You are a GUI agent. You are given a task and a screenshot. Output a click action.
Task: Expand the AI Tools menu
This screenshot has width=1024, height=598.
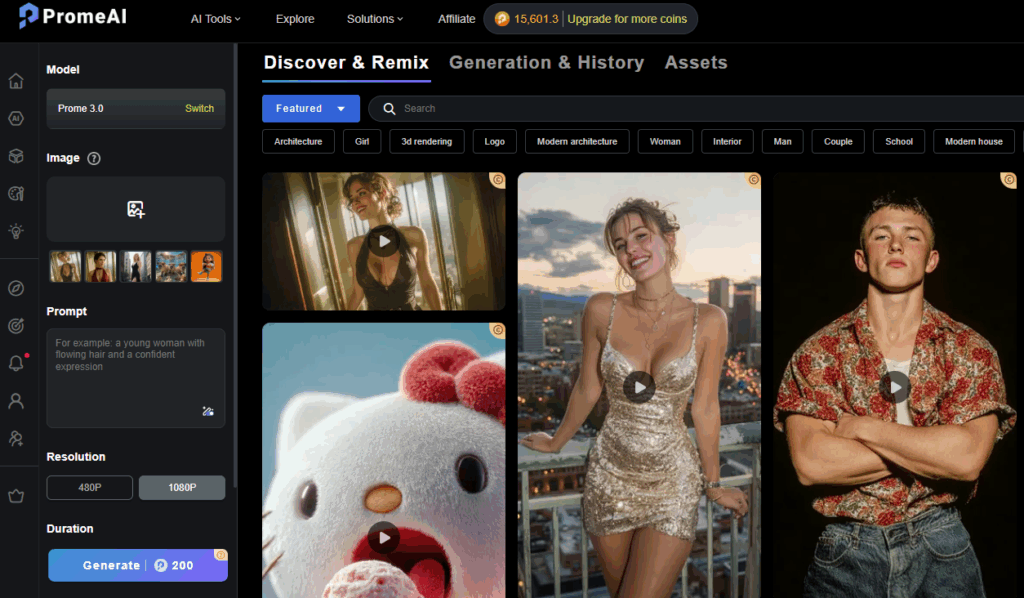pos(216,19)
